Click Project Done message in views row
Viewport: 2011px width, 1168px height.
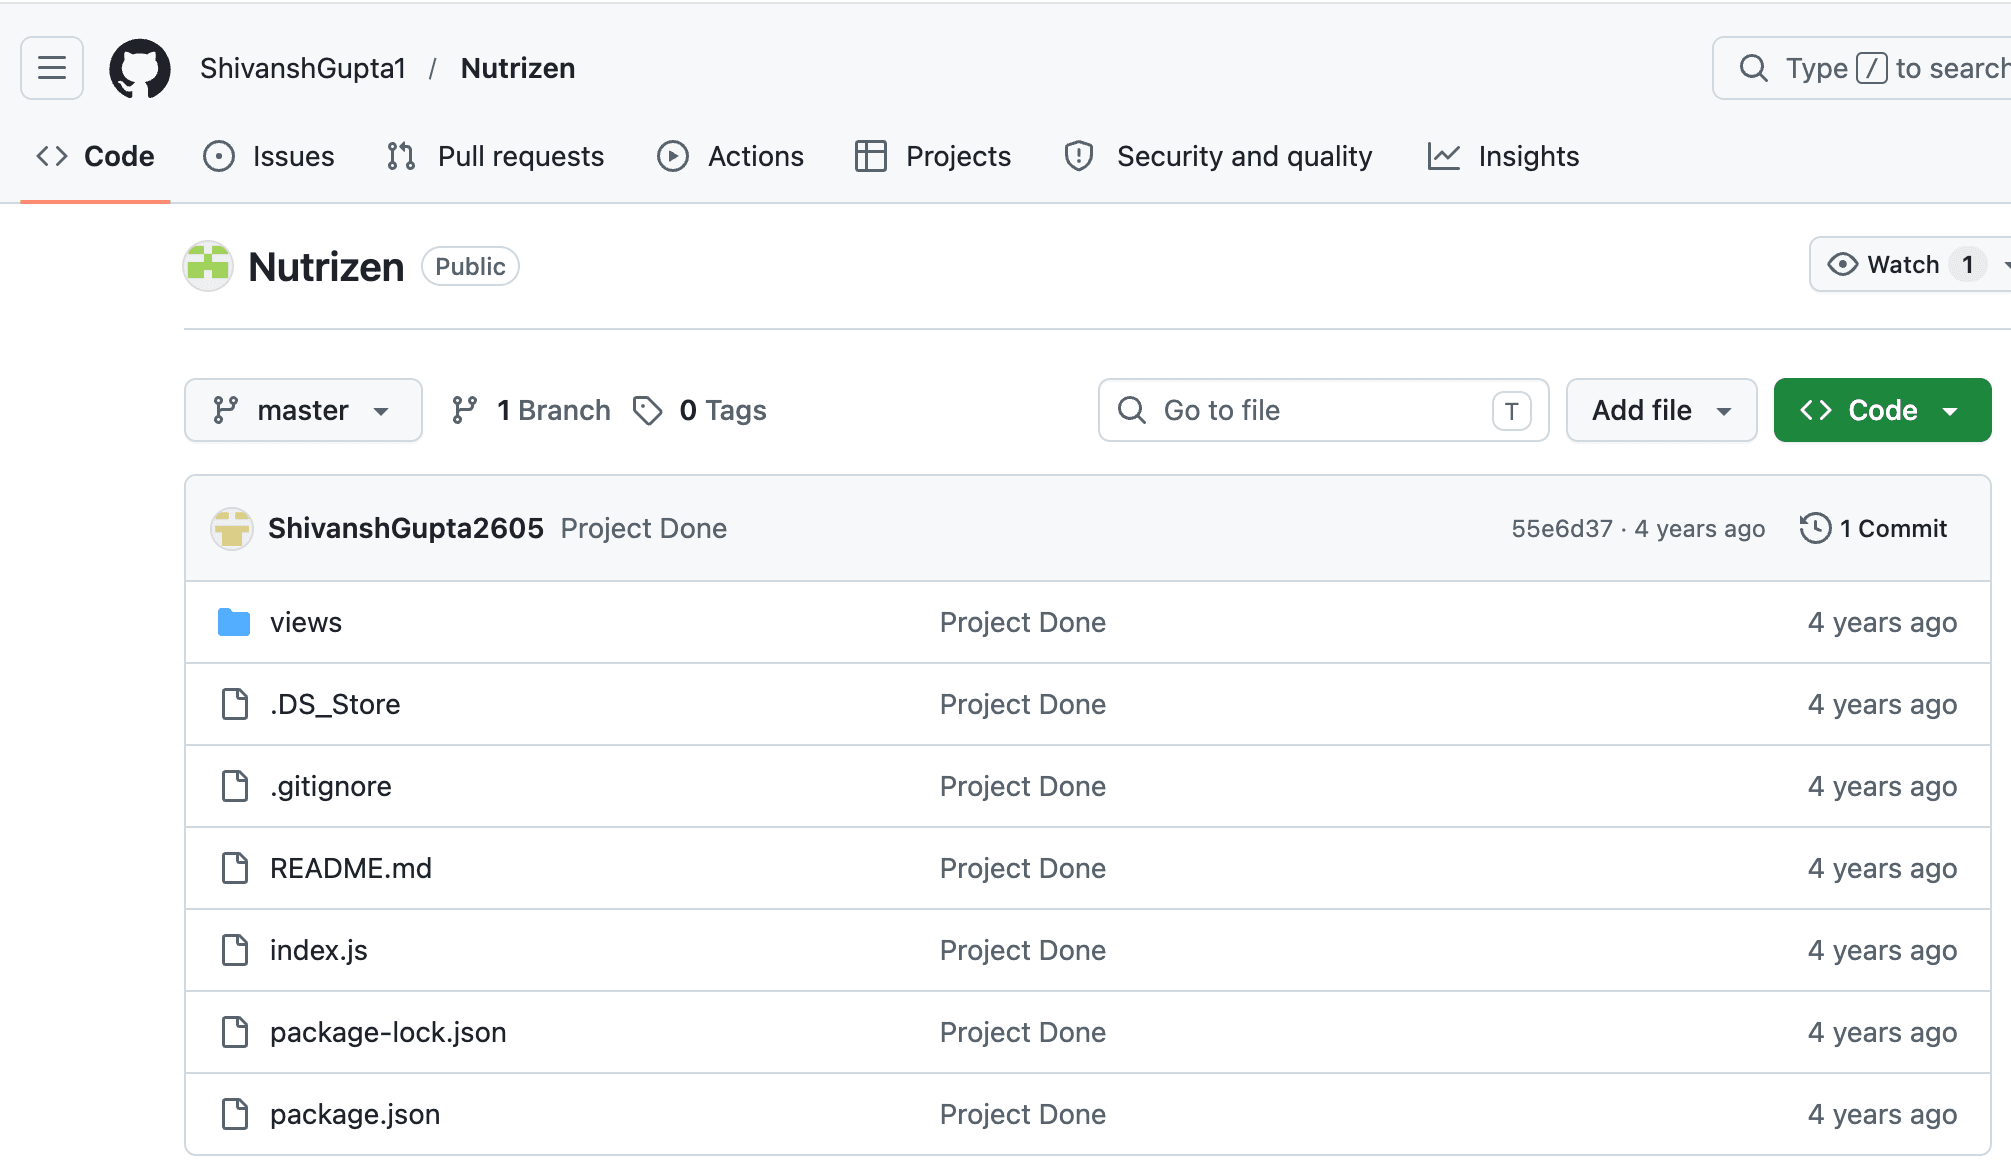click(1023, 622)
